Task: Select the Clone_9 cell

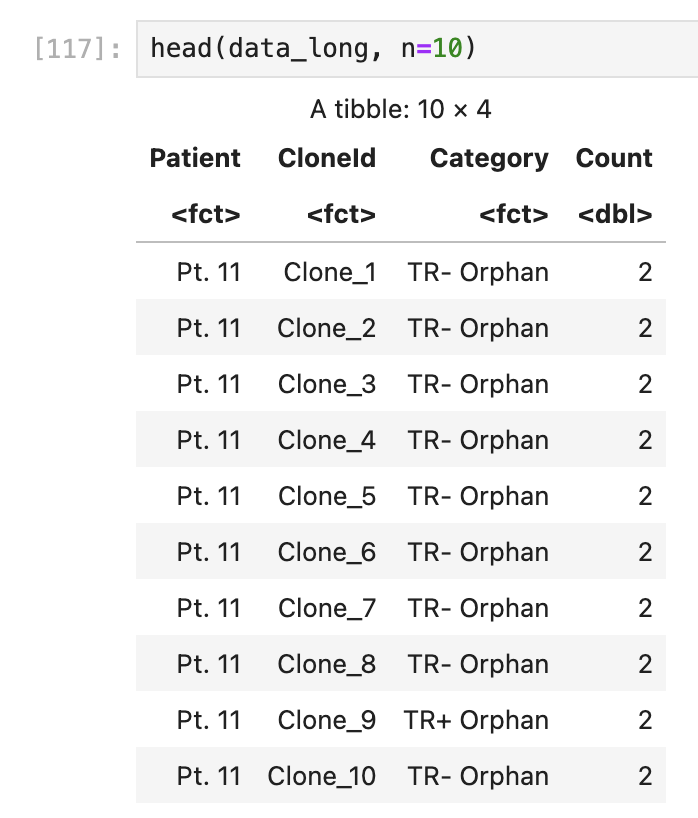Action: (327, 720)
